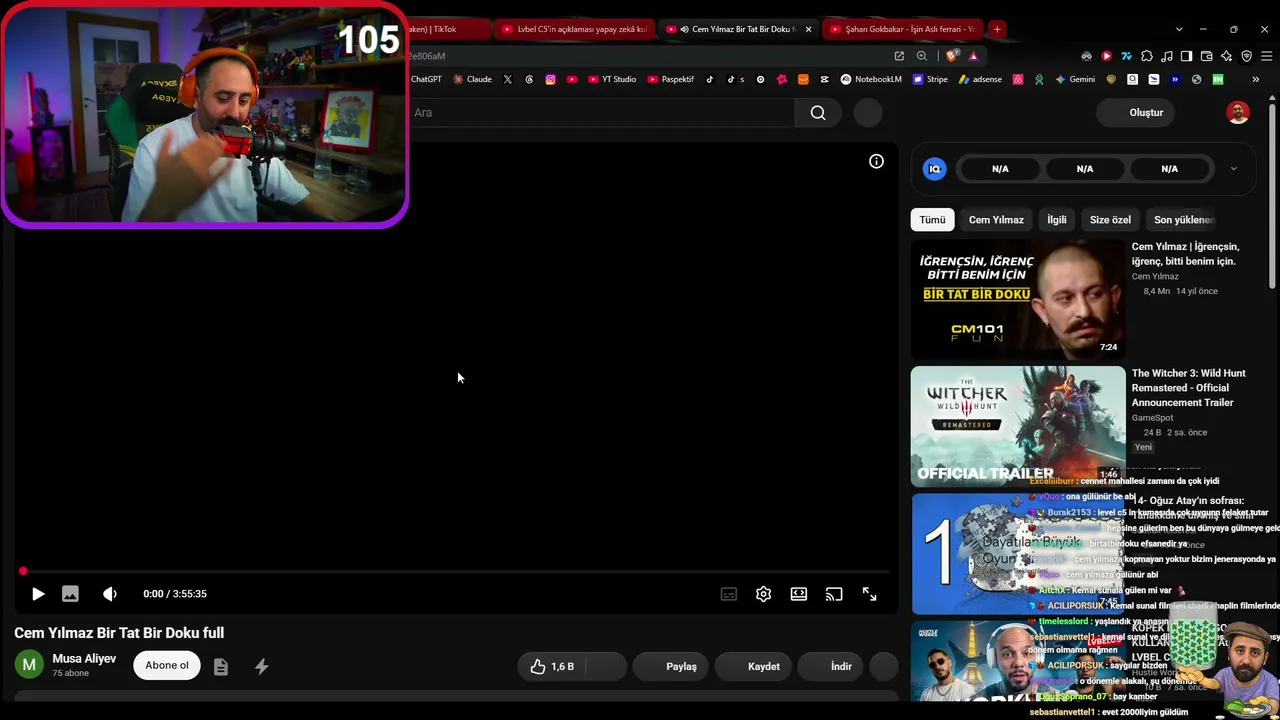Open Cem Yılmaz | İğrençsin video title
This screenshot has height=720, width=1280.
(x=1185, y=254)
